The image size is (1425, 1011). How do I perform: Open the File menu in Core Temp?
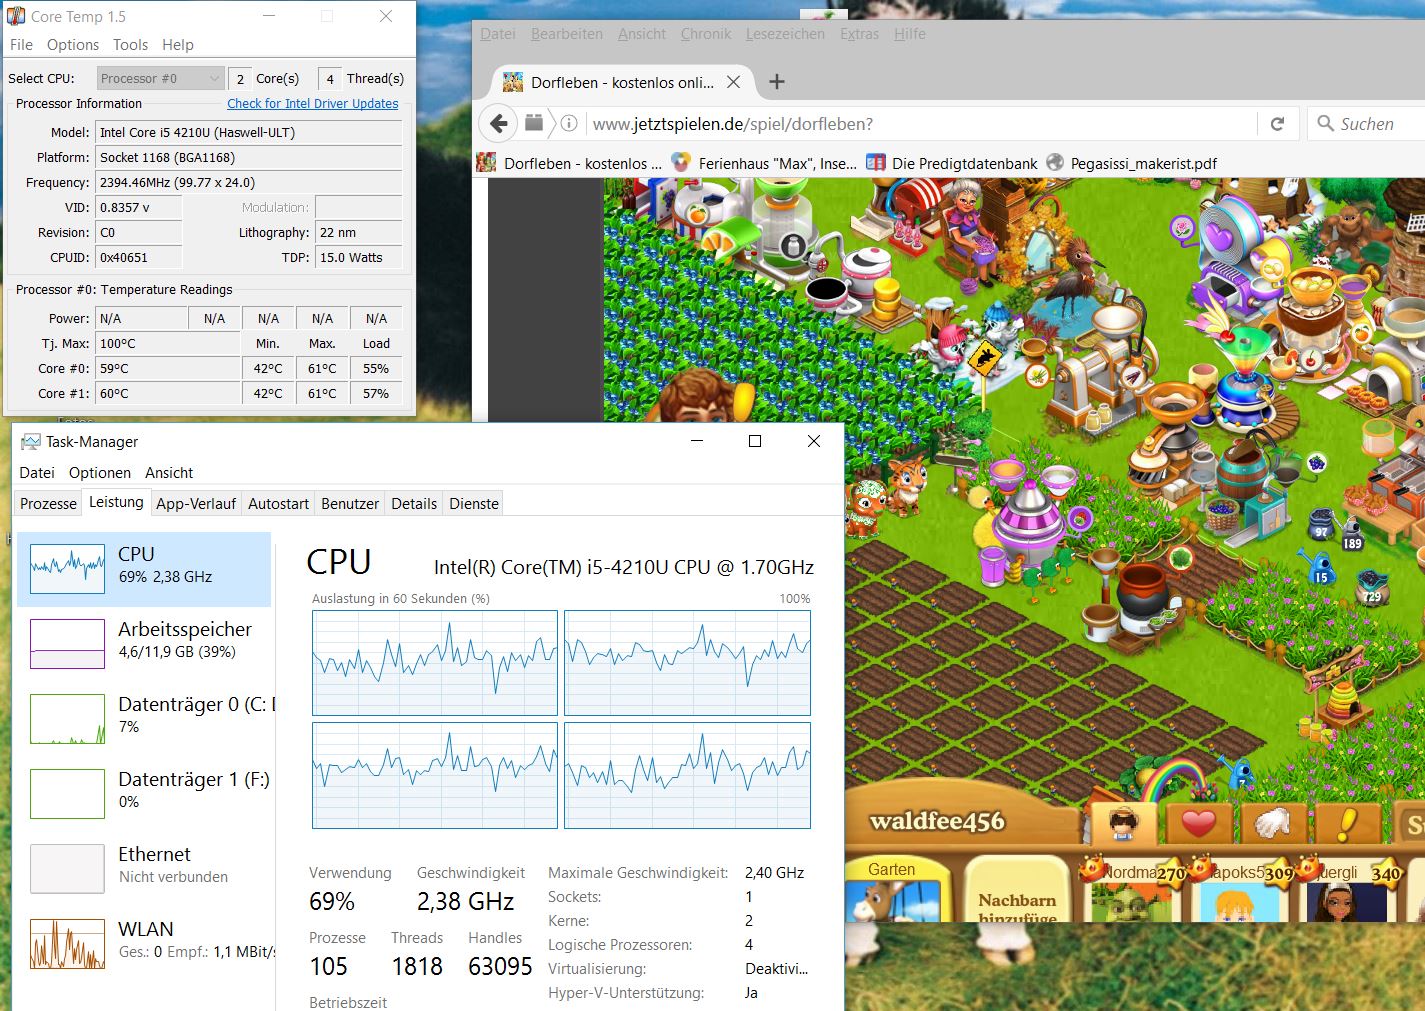tap(21, 45)
